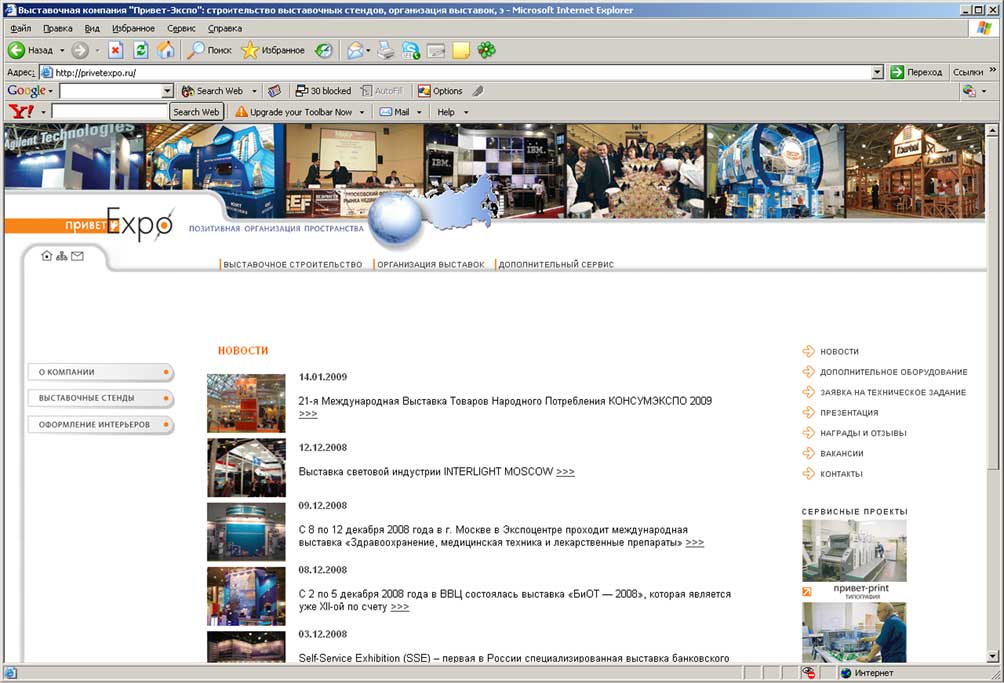Click the website's site map icon
This screenshot has width=1004, height=683.
pyautogui.click(x=62, y=256)
